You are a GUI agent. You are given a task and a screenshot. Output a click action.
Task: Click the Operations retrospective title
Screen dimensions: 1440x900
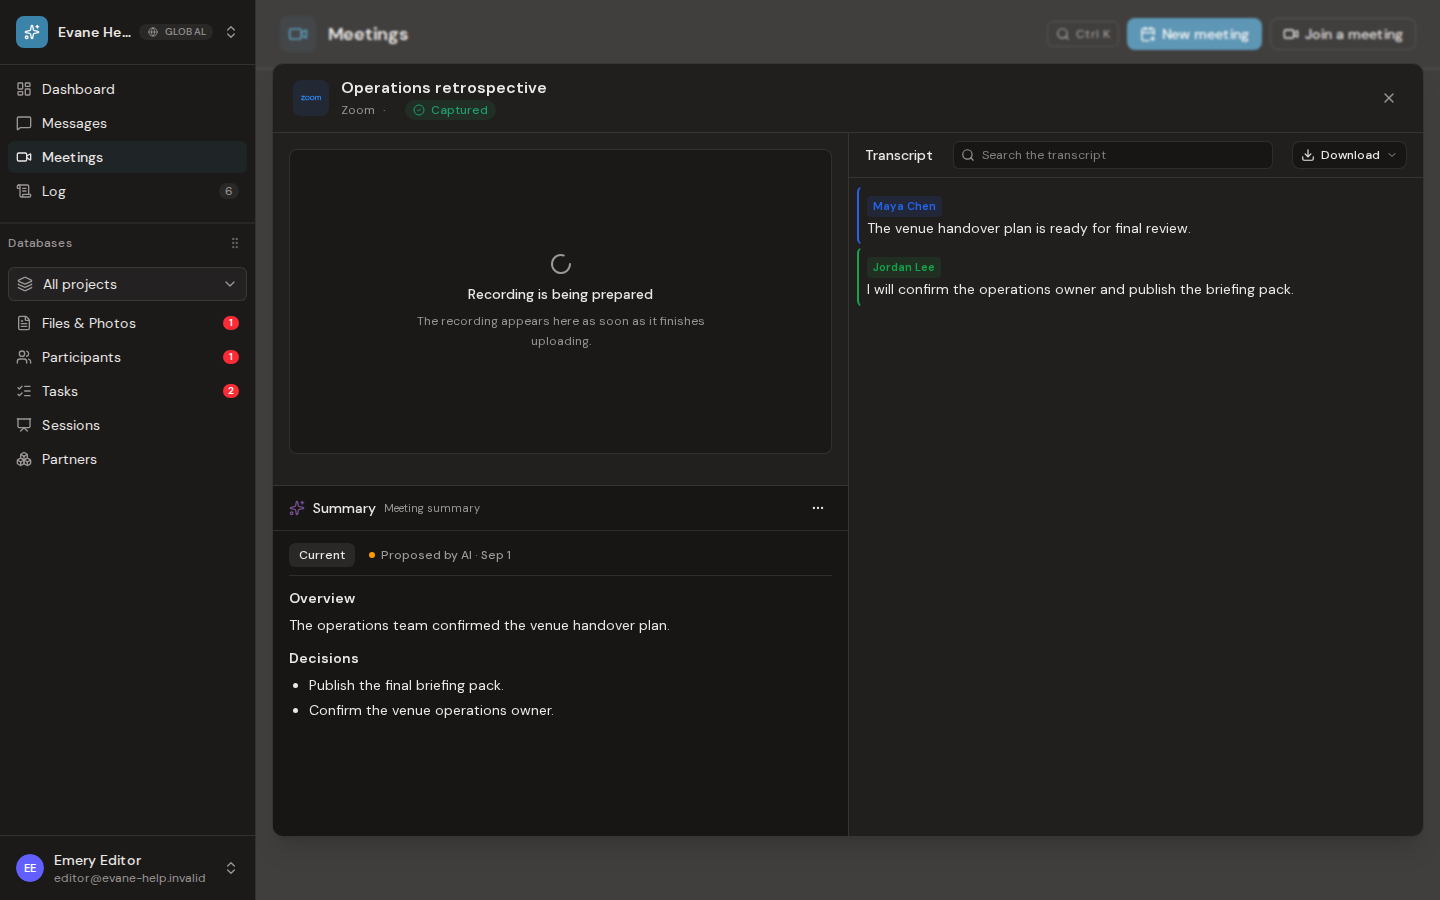pos(444,88)
